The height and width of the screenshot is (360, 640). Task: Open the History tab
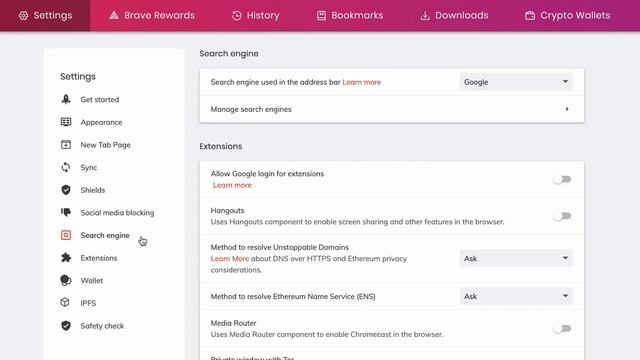[256, 16]
